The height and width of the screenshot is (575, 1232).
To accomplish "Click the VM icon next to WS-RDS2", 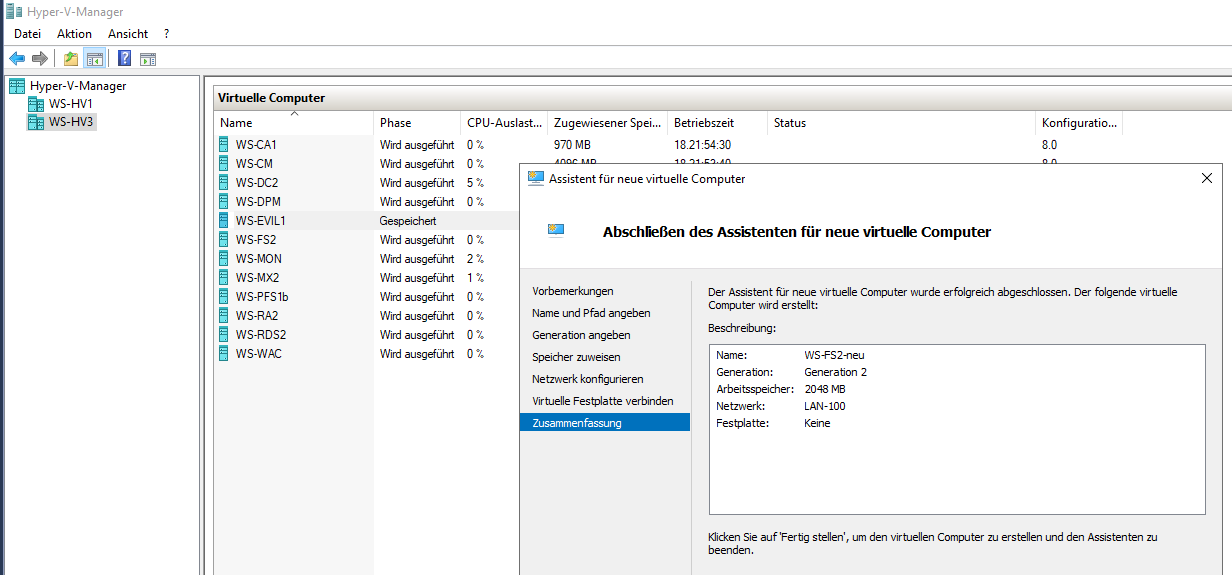I will [x=224, y=334].
